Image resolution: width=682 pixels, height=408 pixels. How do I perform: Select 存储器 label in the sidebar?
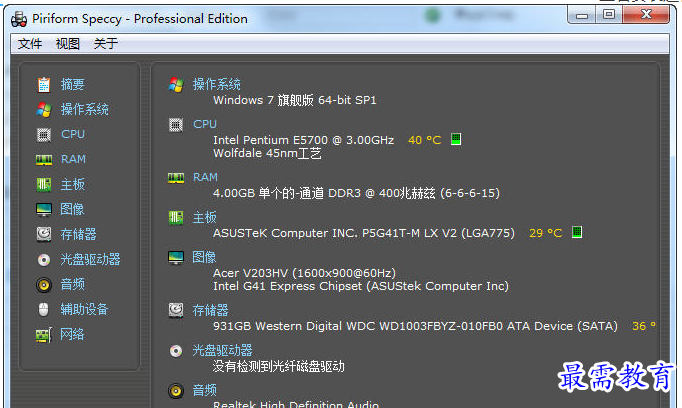coord(78,234)
